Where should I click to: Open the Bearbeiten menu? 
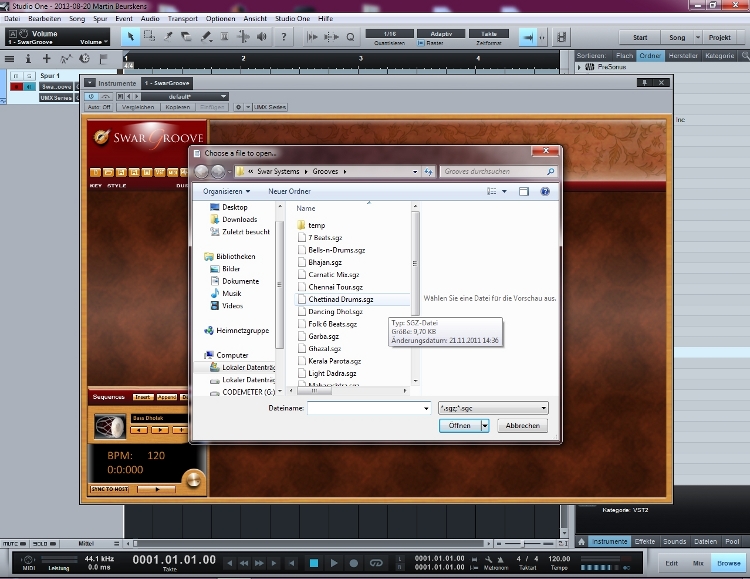pos(44,19)
